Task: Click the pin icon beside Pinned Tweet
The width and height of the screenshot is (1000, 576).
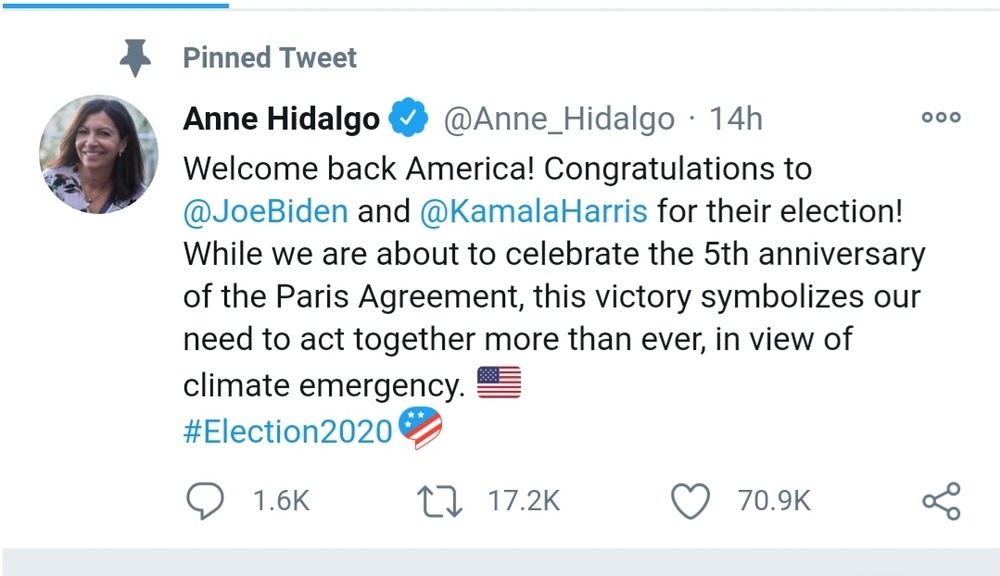Action: pos(135,58)
